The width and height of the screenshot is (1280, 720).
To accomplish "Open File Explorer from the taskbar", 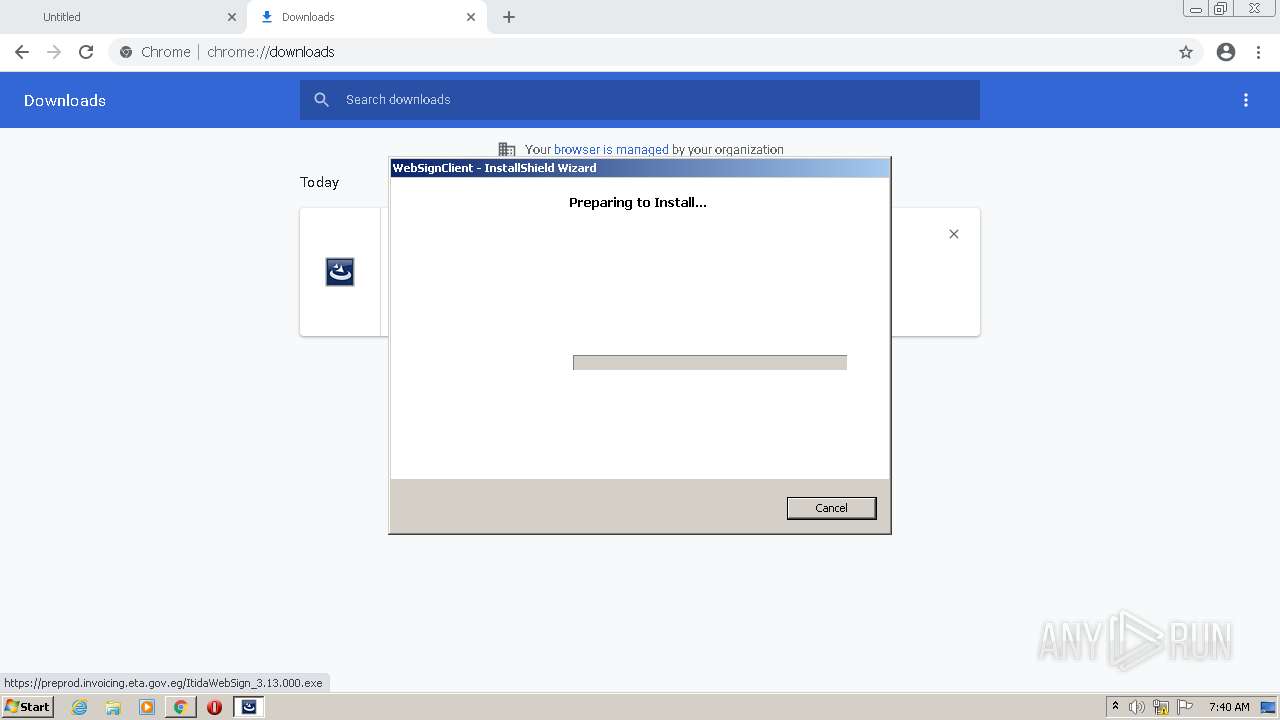I will click(113, 707).
